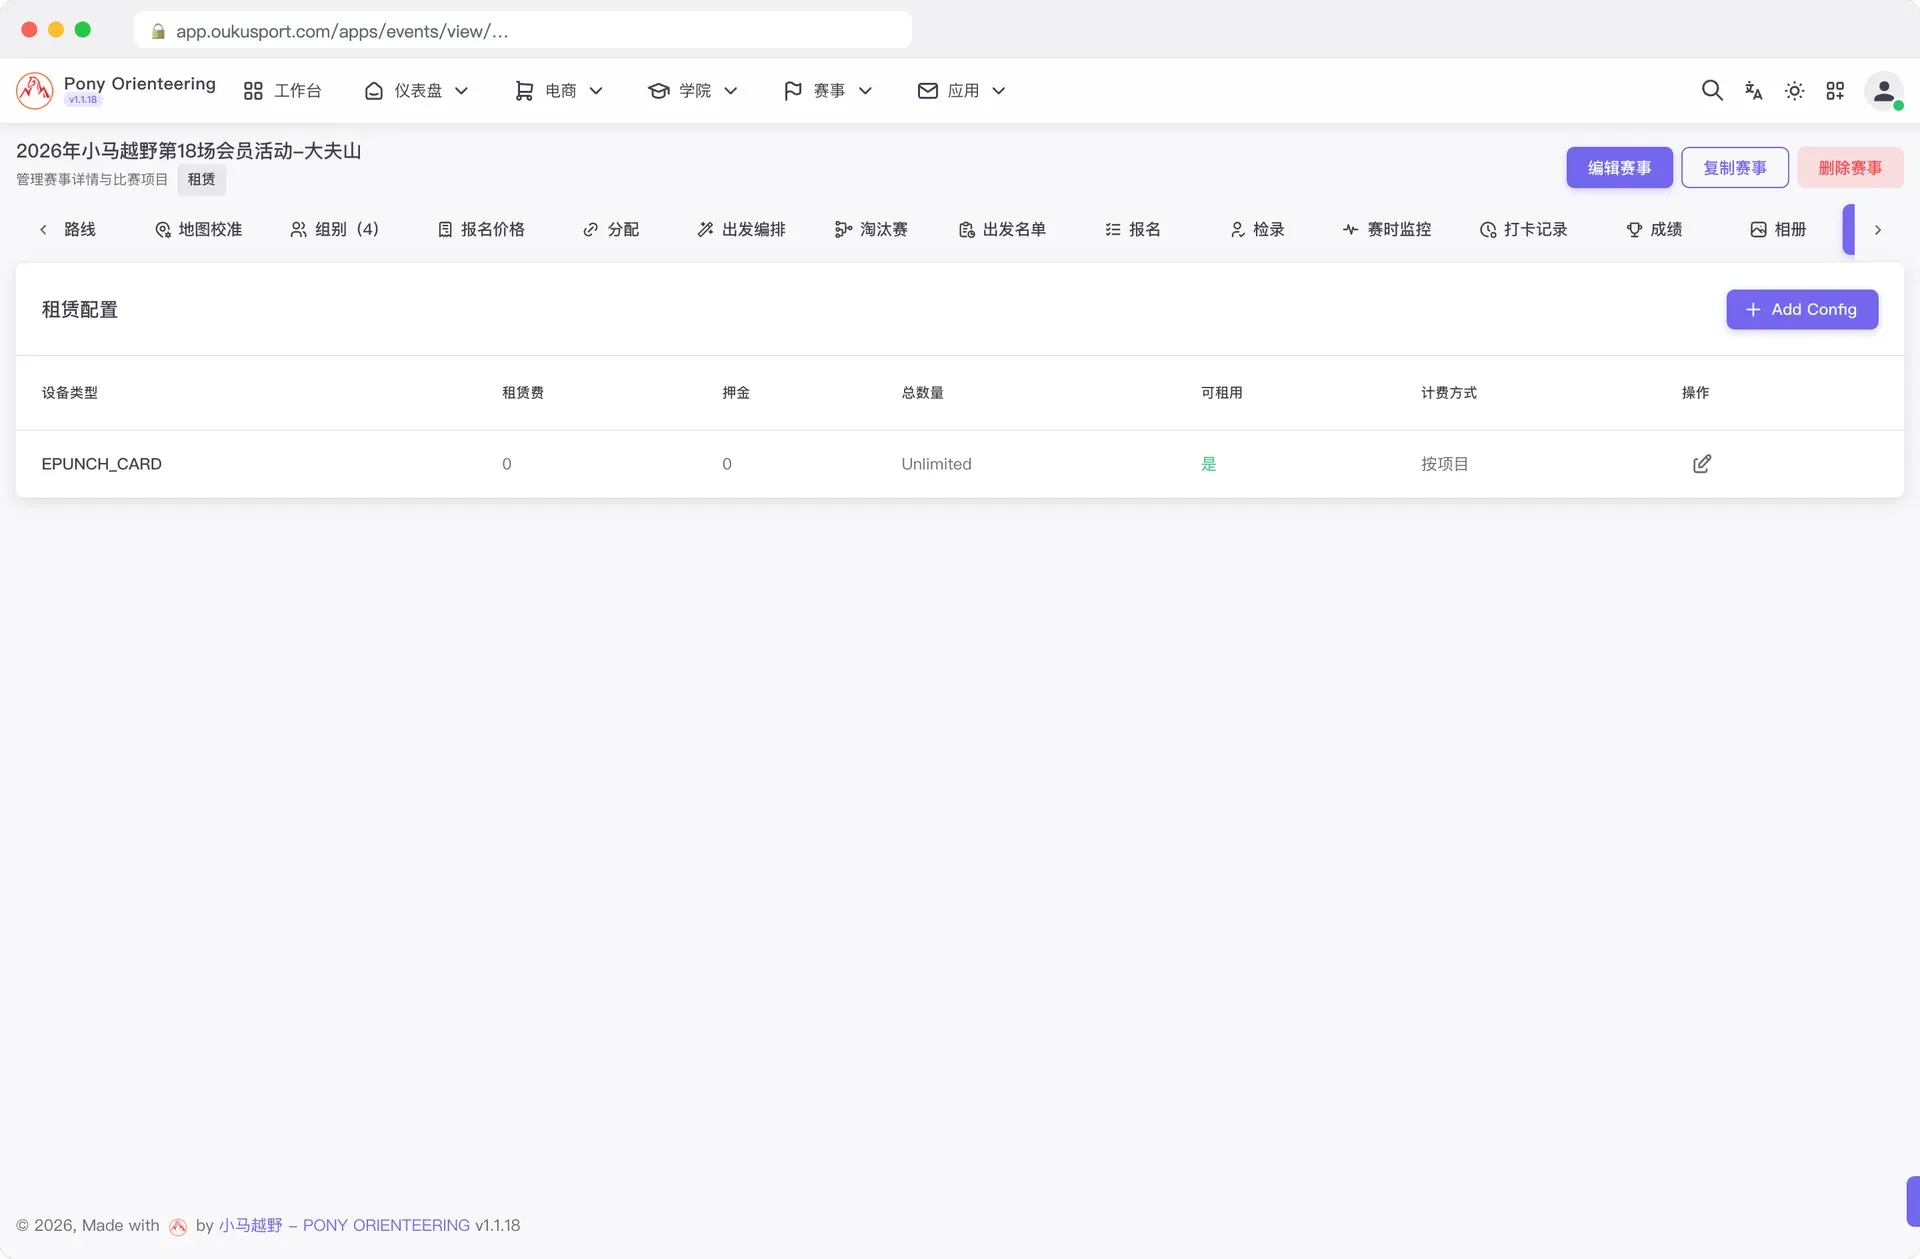Expand the 仪表盘 dropdown
Viewport: 1920px width, 1259px height.
pyautogui.click(x=416, y=91)
